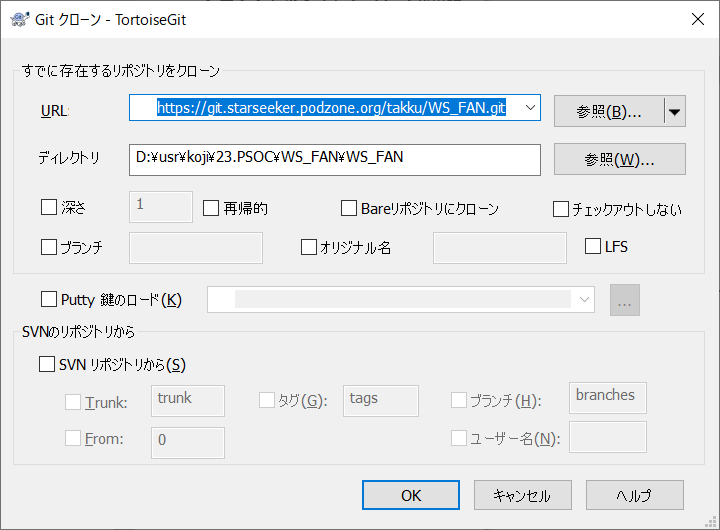Viewport: 720px width, 530px height.
Task: Click 参照(W)... browse directory button
Action: [x=618, y=159]
